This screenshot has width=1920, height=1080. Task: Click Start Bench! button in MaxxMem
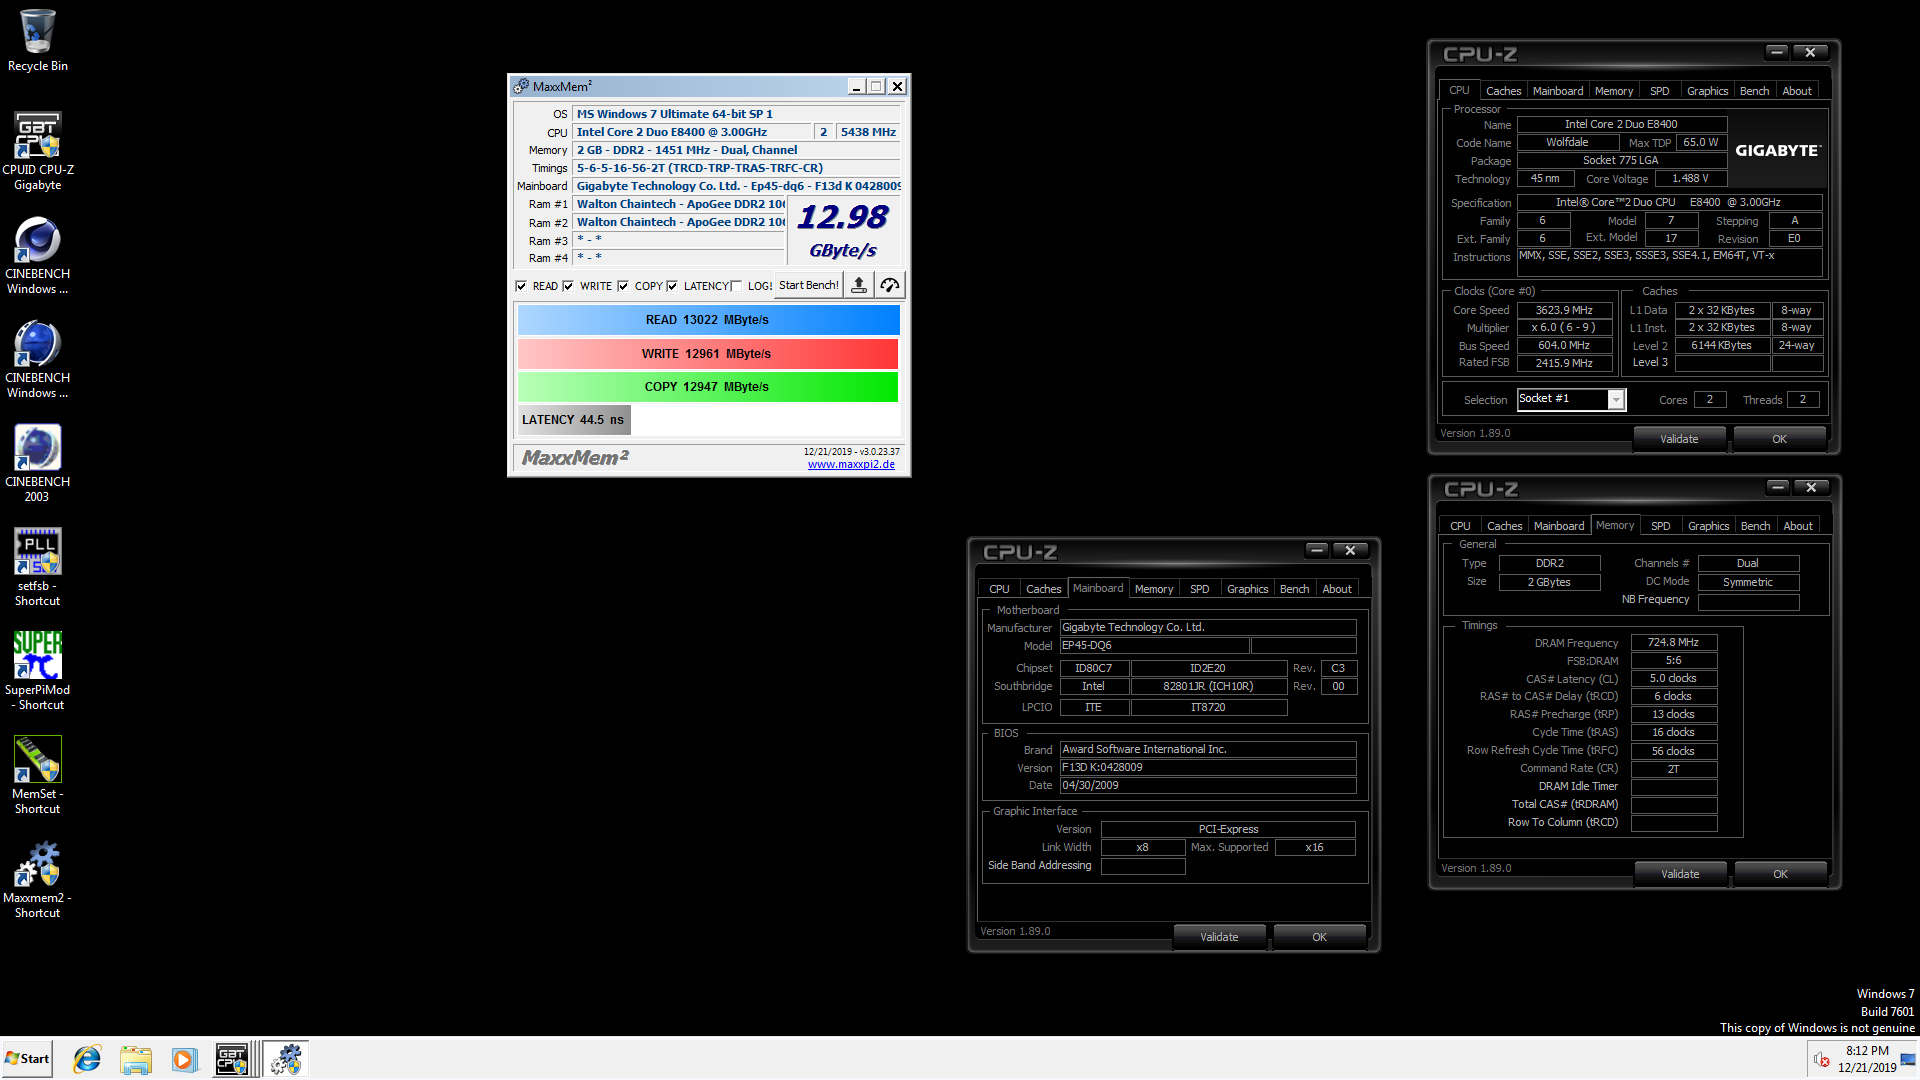809,285
